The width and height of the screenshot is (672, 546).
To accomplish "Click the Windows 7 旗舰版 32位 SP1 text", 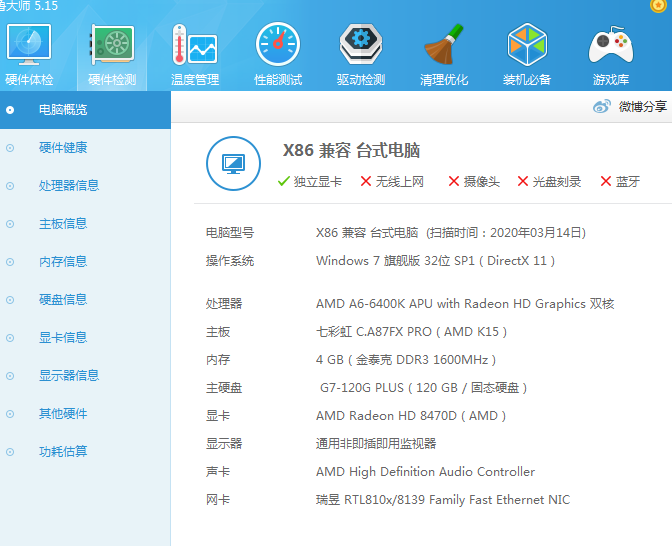I will pos(435,261).
